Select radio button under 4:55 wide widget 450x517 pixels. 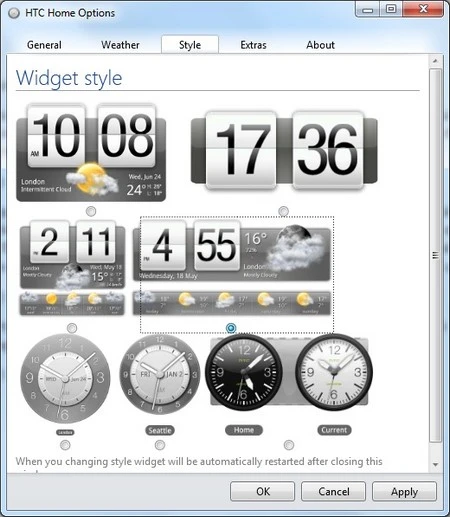coord(231,328)
